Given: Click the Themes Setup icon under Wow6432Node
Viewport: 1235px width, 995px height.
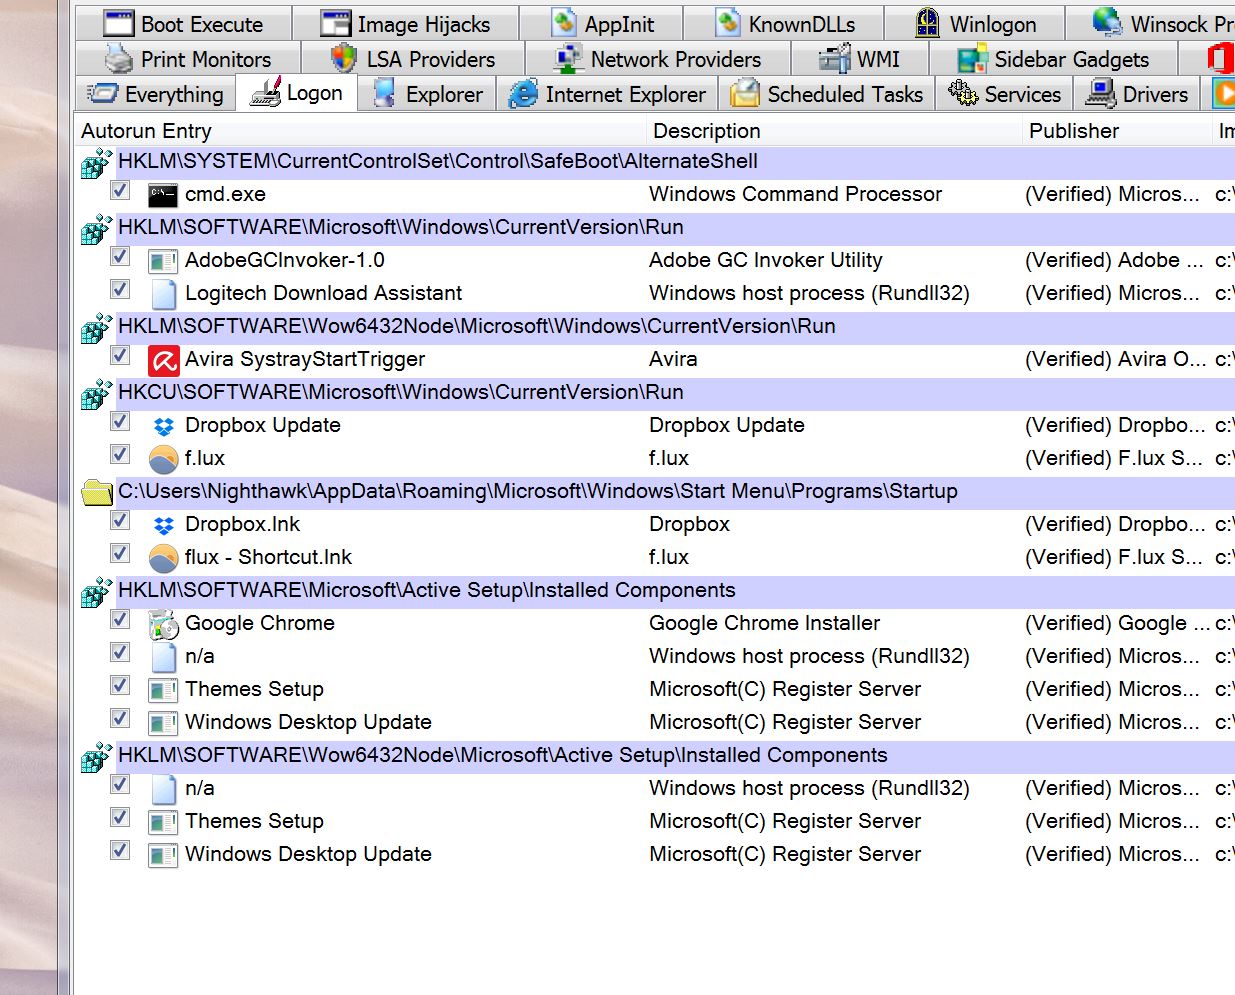Looking at the screenshot, I should click(x=163, y=823).
